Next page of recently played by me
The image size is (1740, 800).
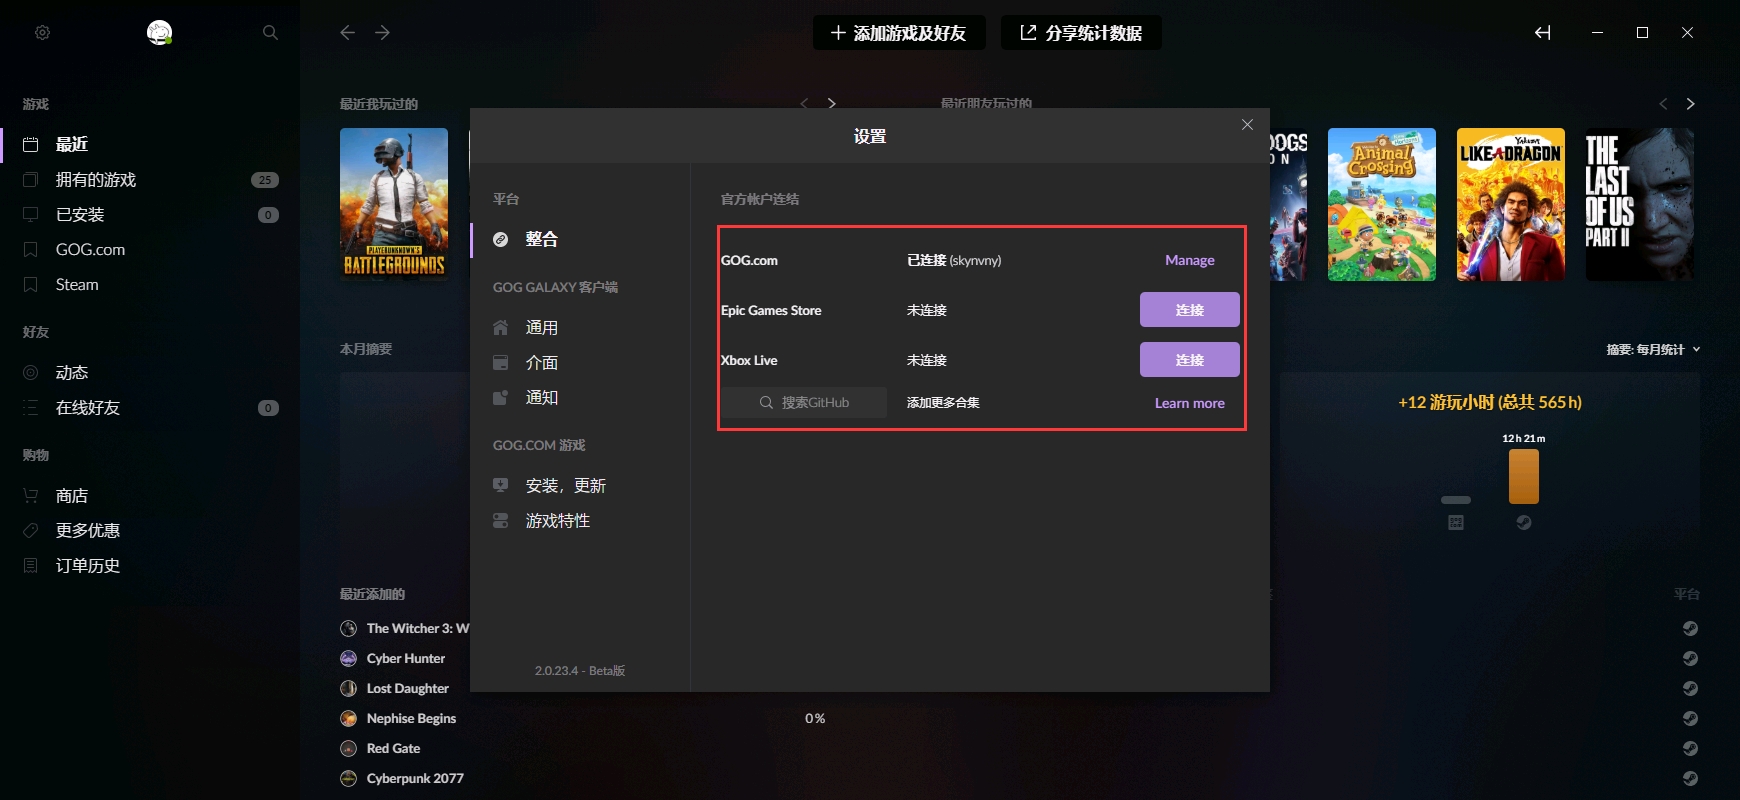point(831,103)
